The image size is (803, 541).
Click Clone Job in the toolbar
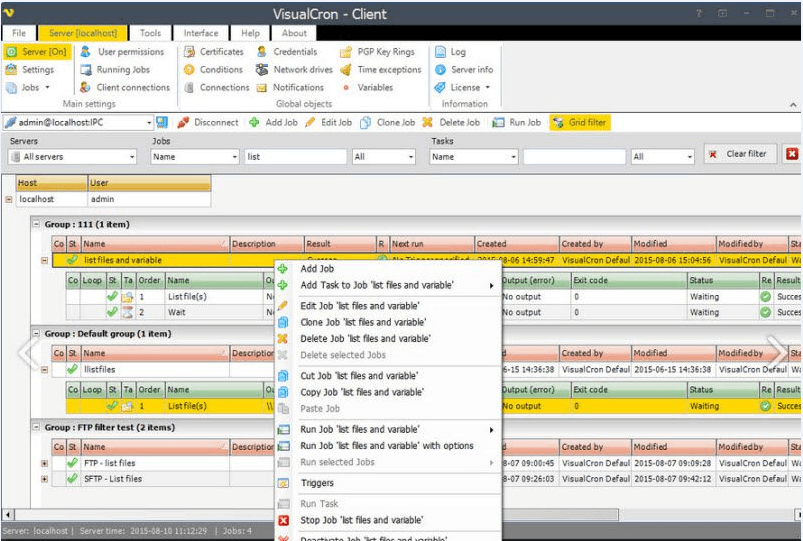pyautogui.click(x=388, y=122)
